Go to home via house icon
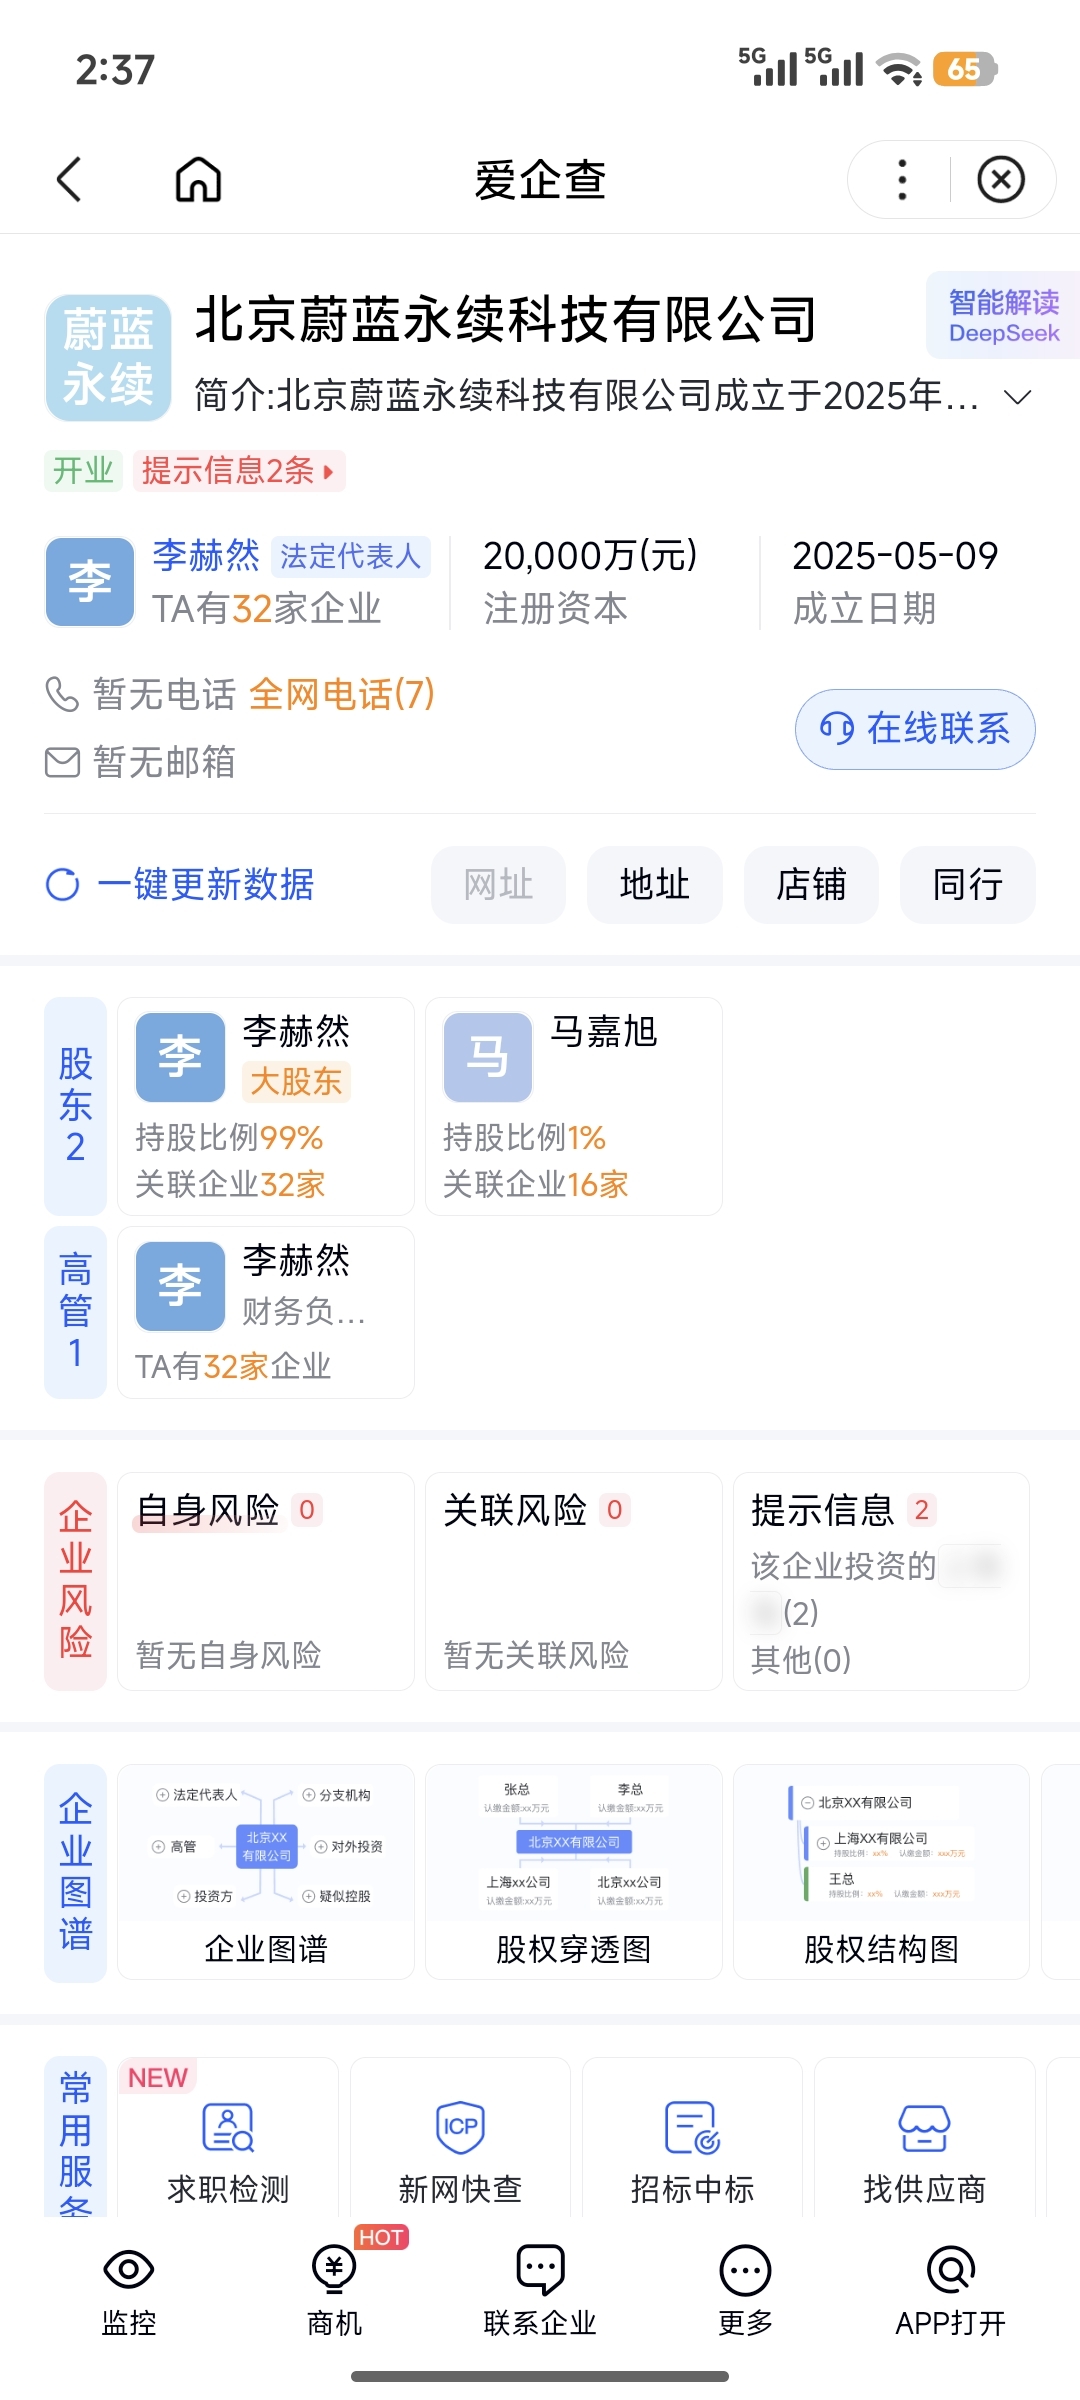Image resolution: width=1080 pixels, height=2400 pixels. (198, 180)
